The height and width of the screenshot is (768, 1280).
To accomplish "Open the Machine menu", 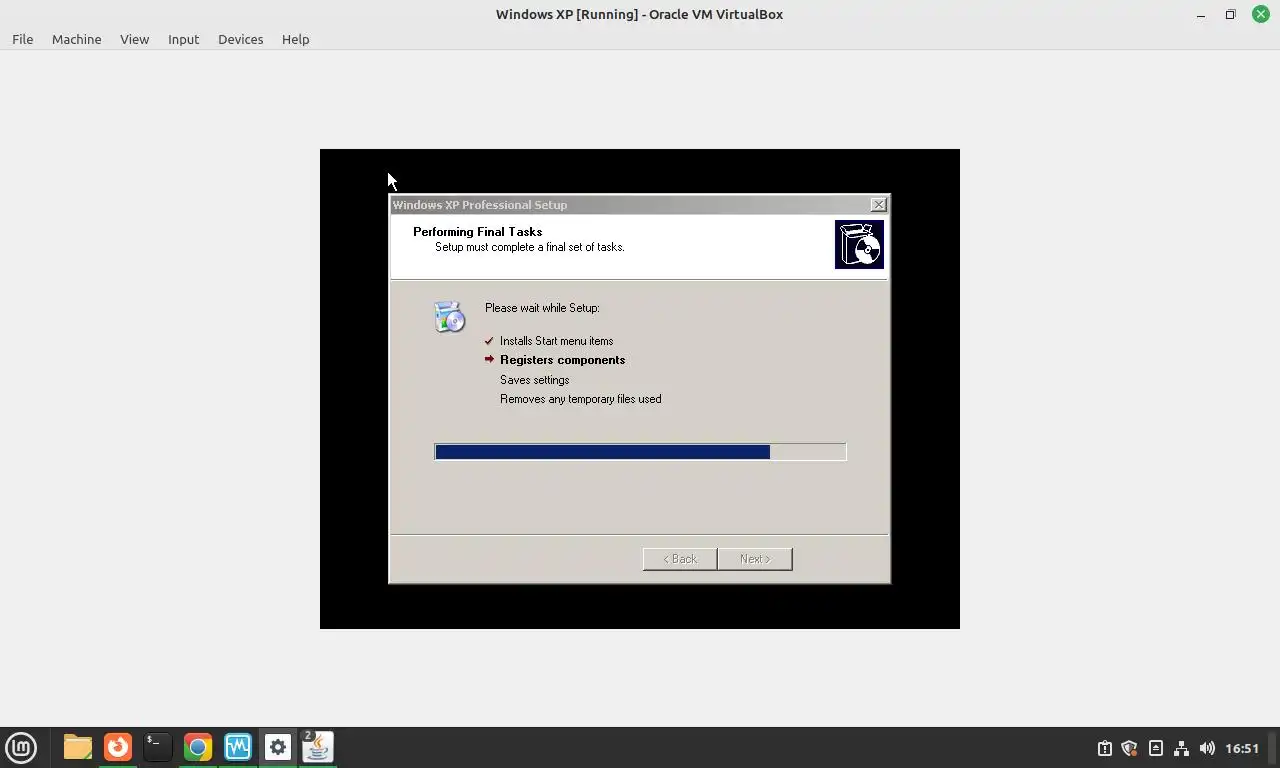I will tap(76, 39).
